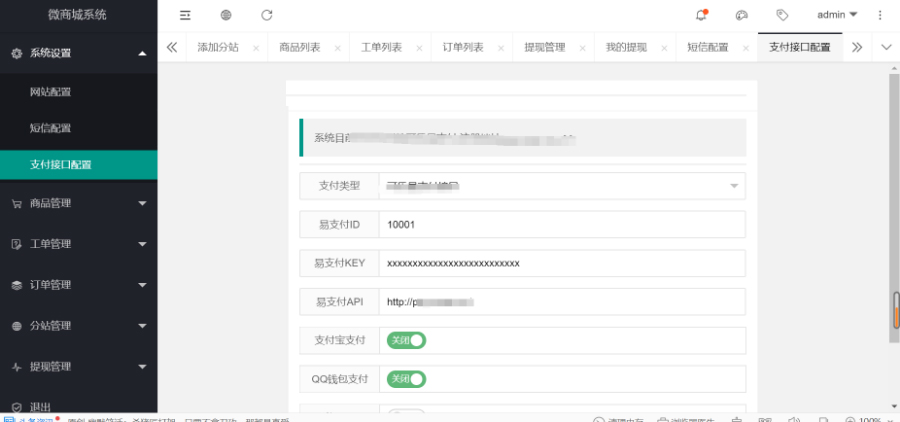This screenshot has height=422, width=900.
Task: Close the 工单列表 tab
Action: tap(419, 48)
